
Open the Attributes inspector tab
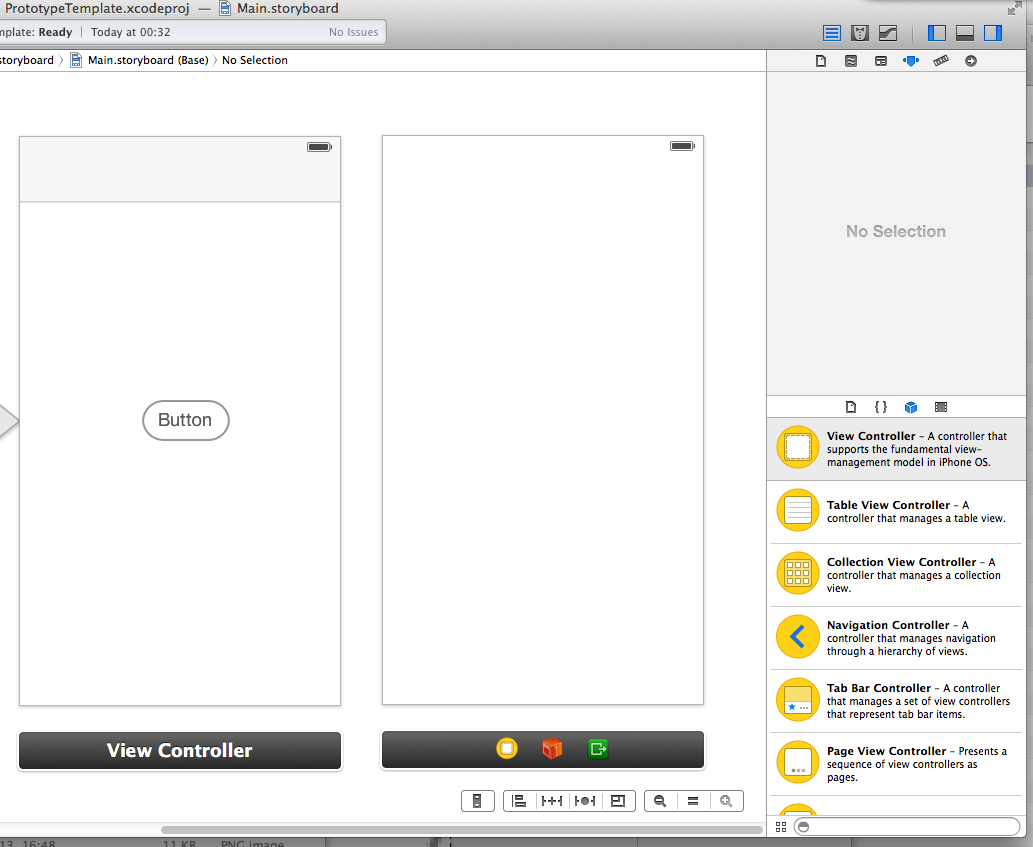point(910,61)
